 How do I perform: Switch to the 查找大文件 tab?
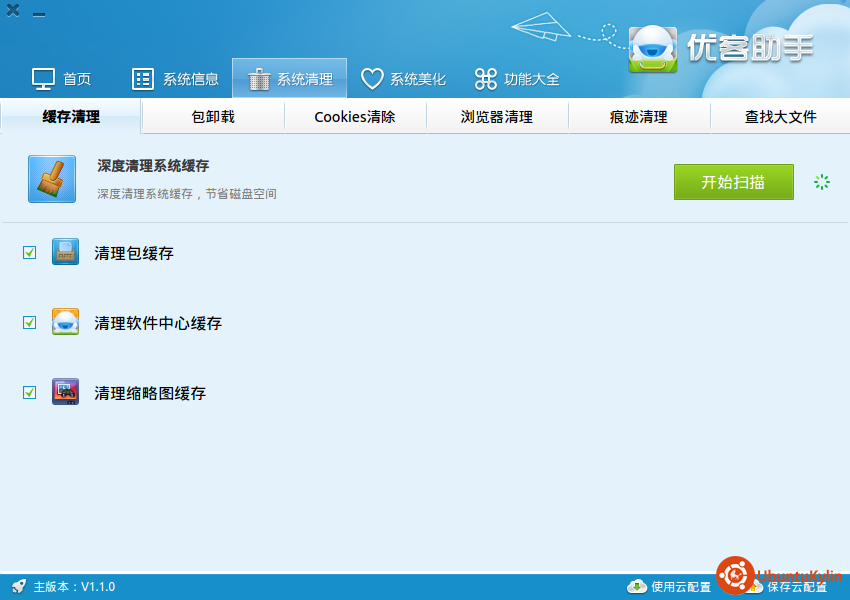point(780,117)
